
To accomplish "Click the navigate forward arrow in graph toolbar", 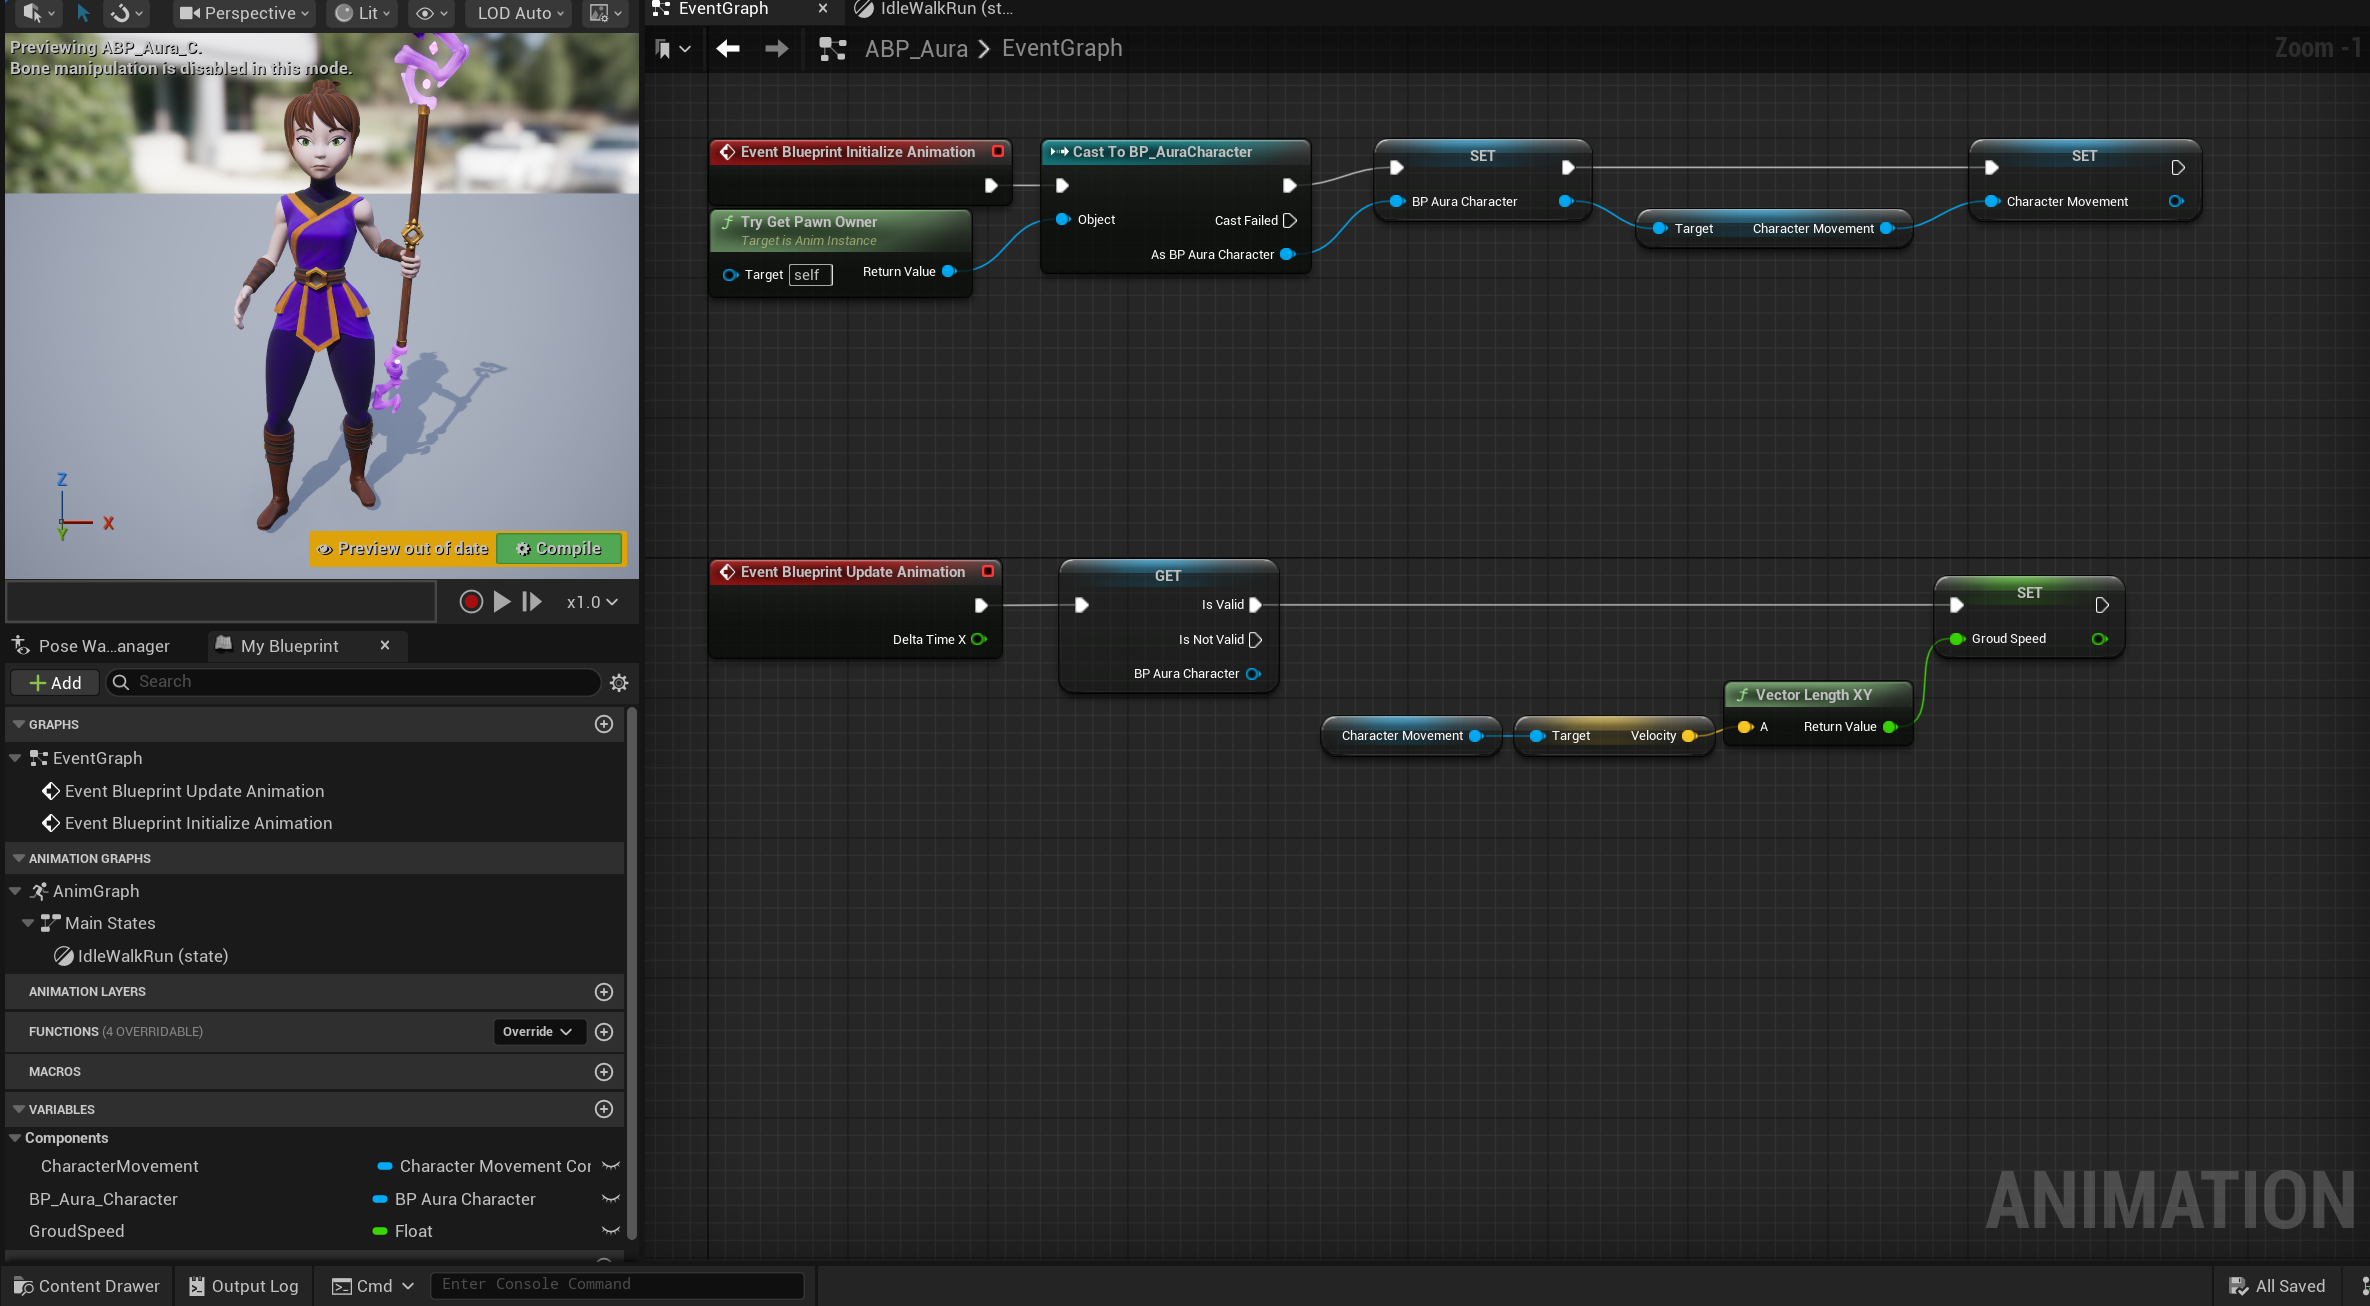I will click(x=776, y=48).
